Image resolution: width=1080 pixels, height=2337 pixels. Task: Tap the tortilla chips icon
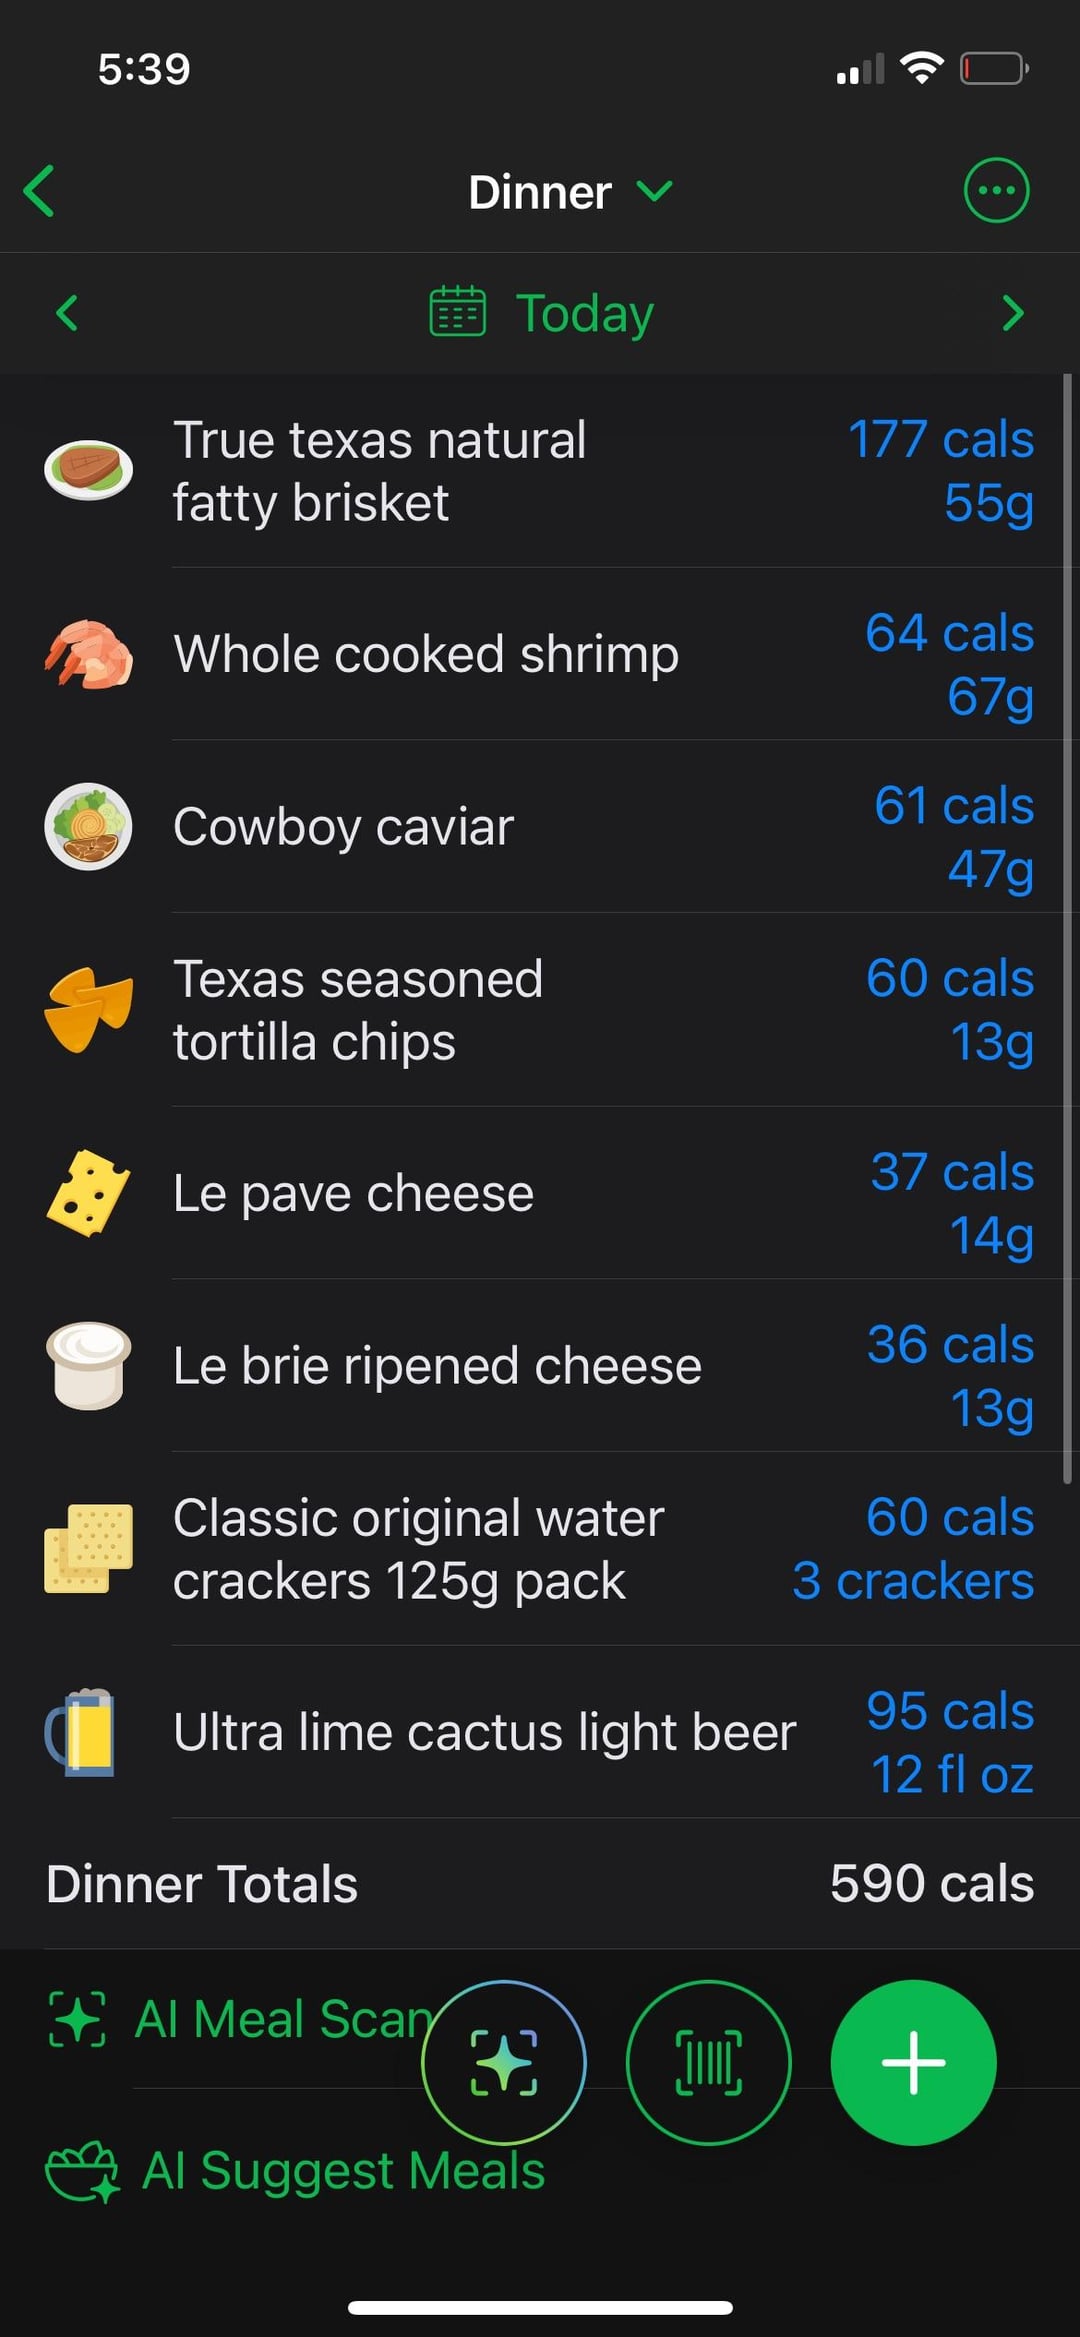tap(88, 1009)
